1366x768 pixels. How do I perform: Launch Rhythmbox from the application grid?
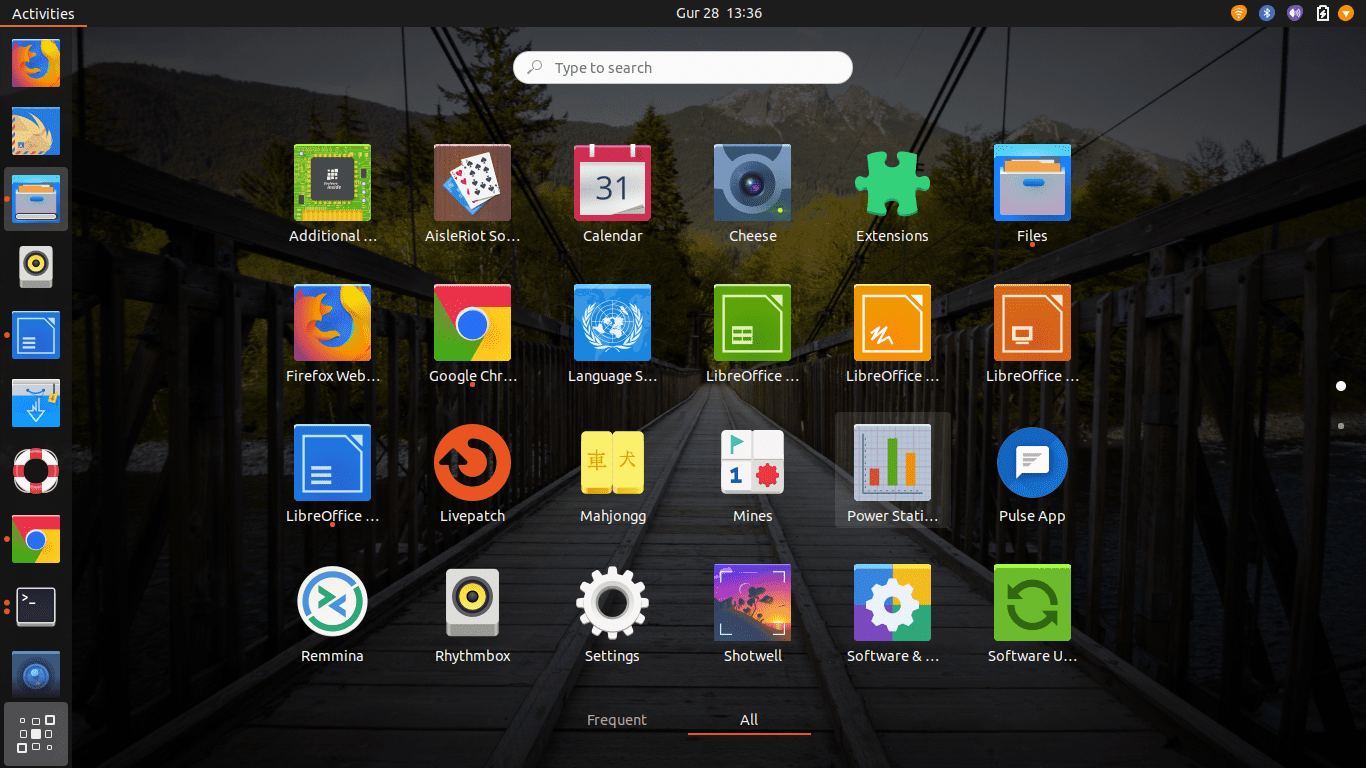click(x=472, y=603)
